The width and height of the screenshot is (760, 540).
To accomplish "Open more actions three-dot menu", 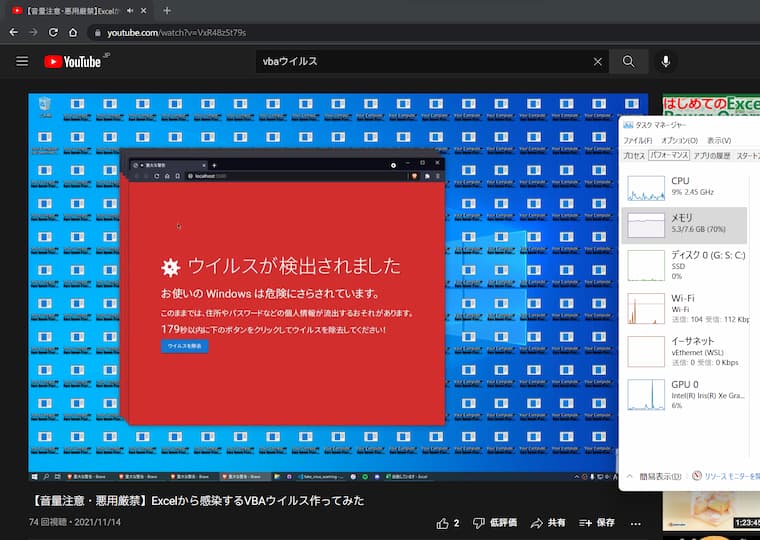I will [x=636, y=524].
